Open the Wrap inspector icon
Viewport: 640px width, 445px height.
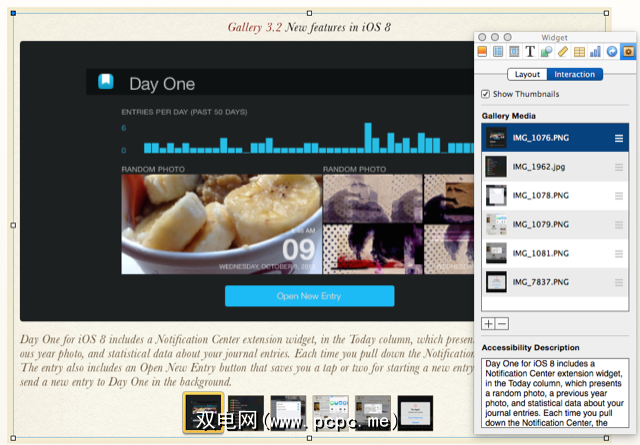[x=514, y=51]
